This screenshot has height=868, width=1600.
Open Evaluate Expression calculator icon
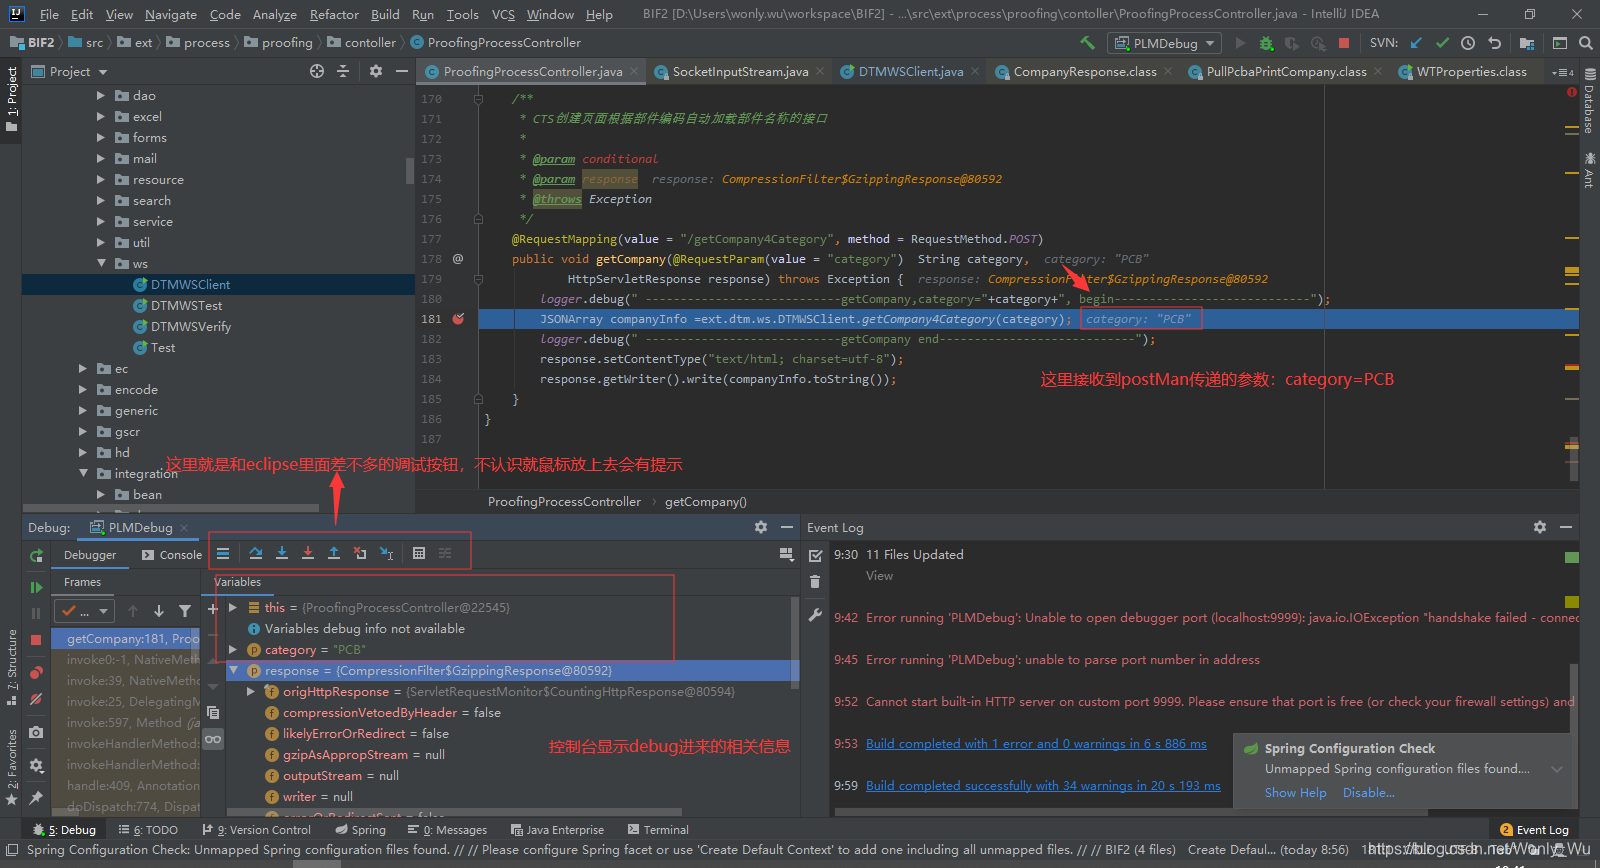[x=419, y=553]
